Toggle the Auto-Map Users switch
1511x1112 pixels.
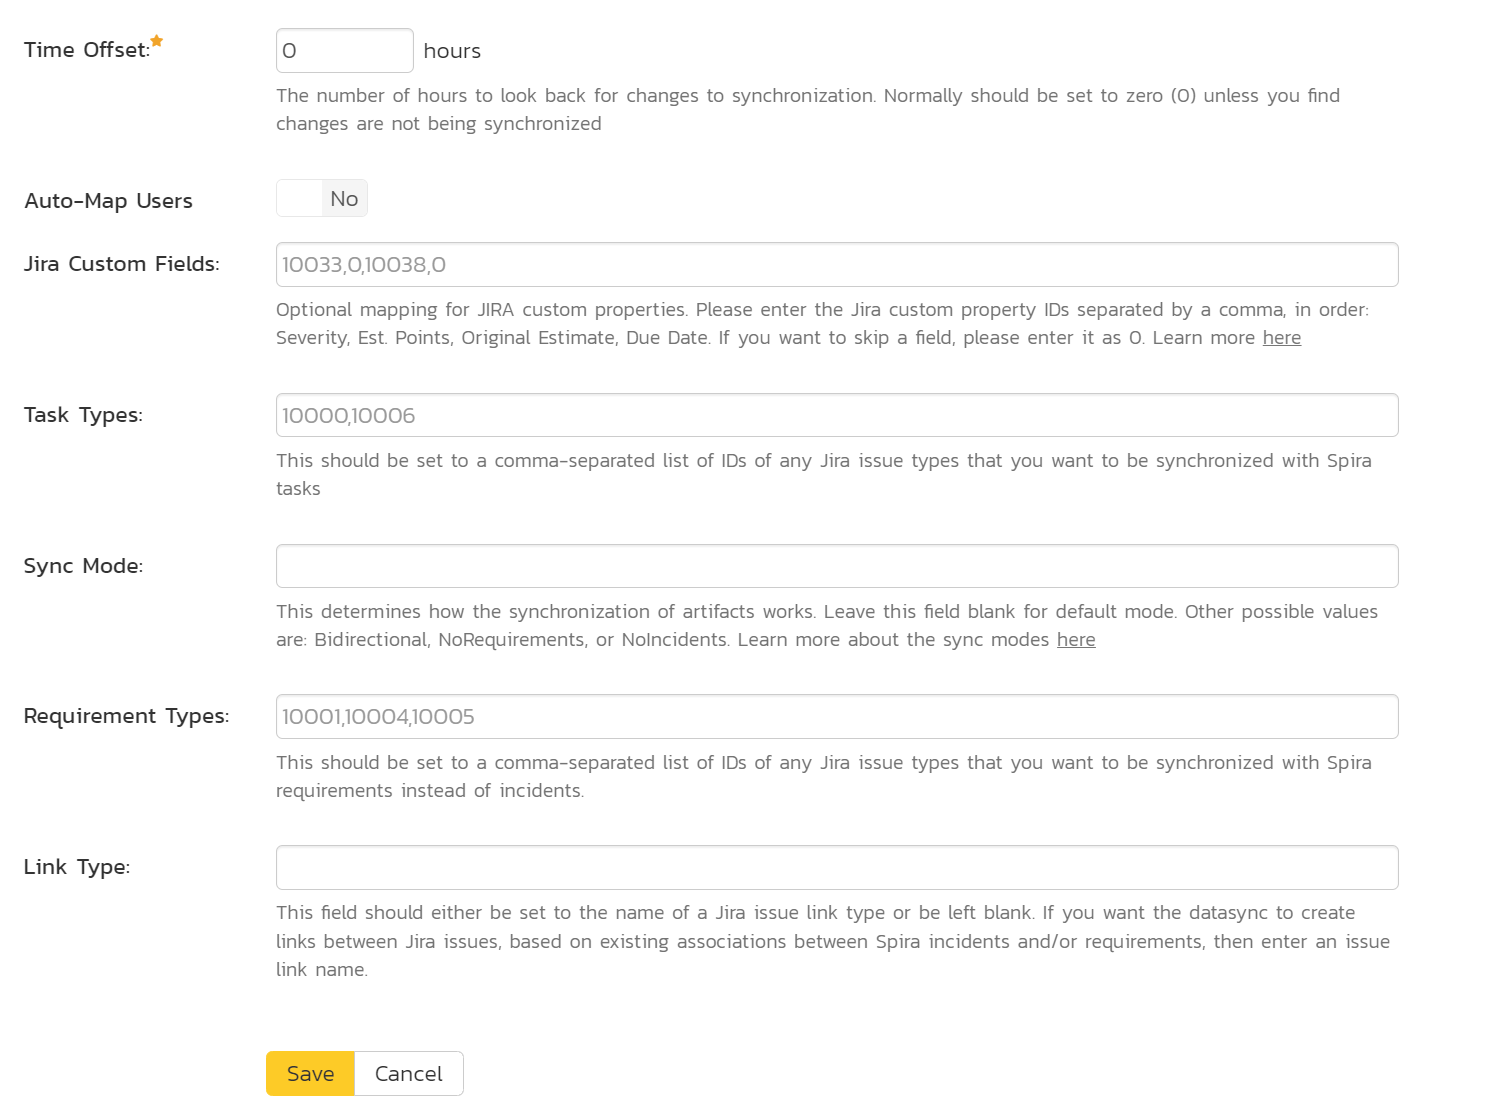click(322, 198)
